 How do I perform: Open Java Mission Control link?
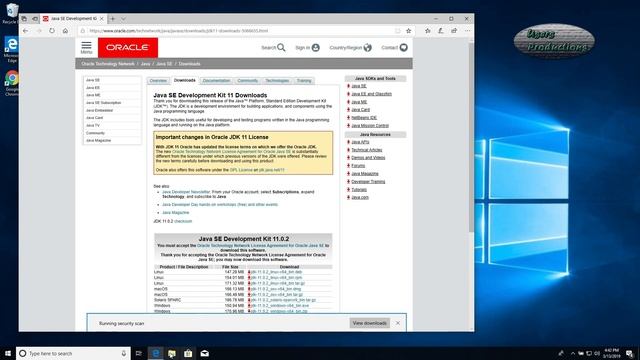(x=370, y=125)
